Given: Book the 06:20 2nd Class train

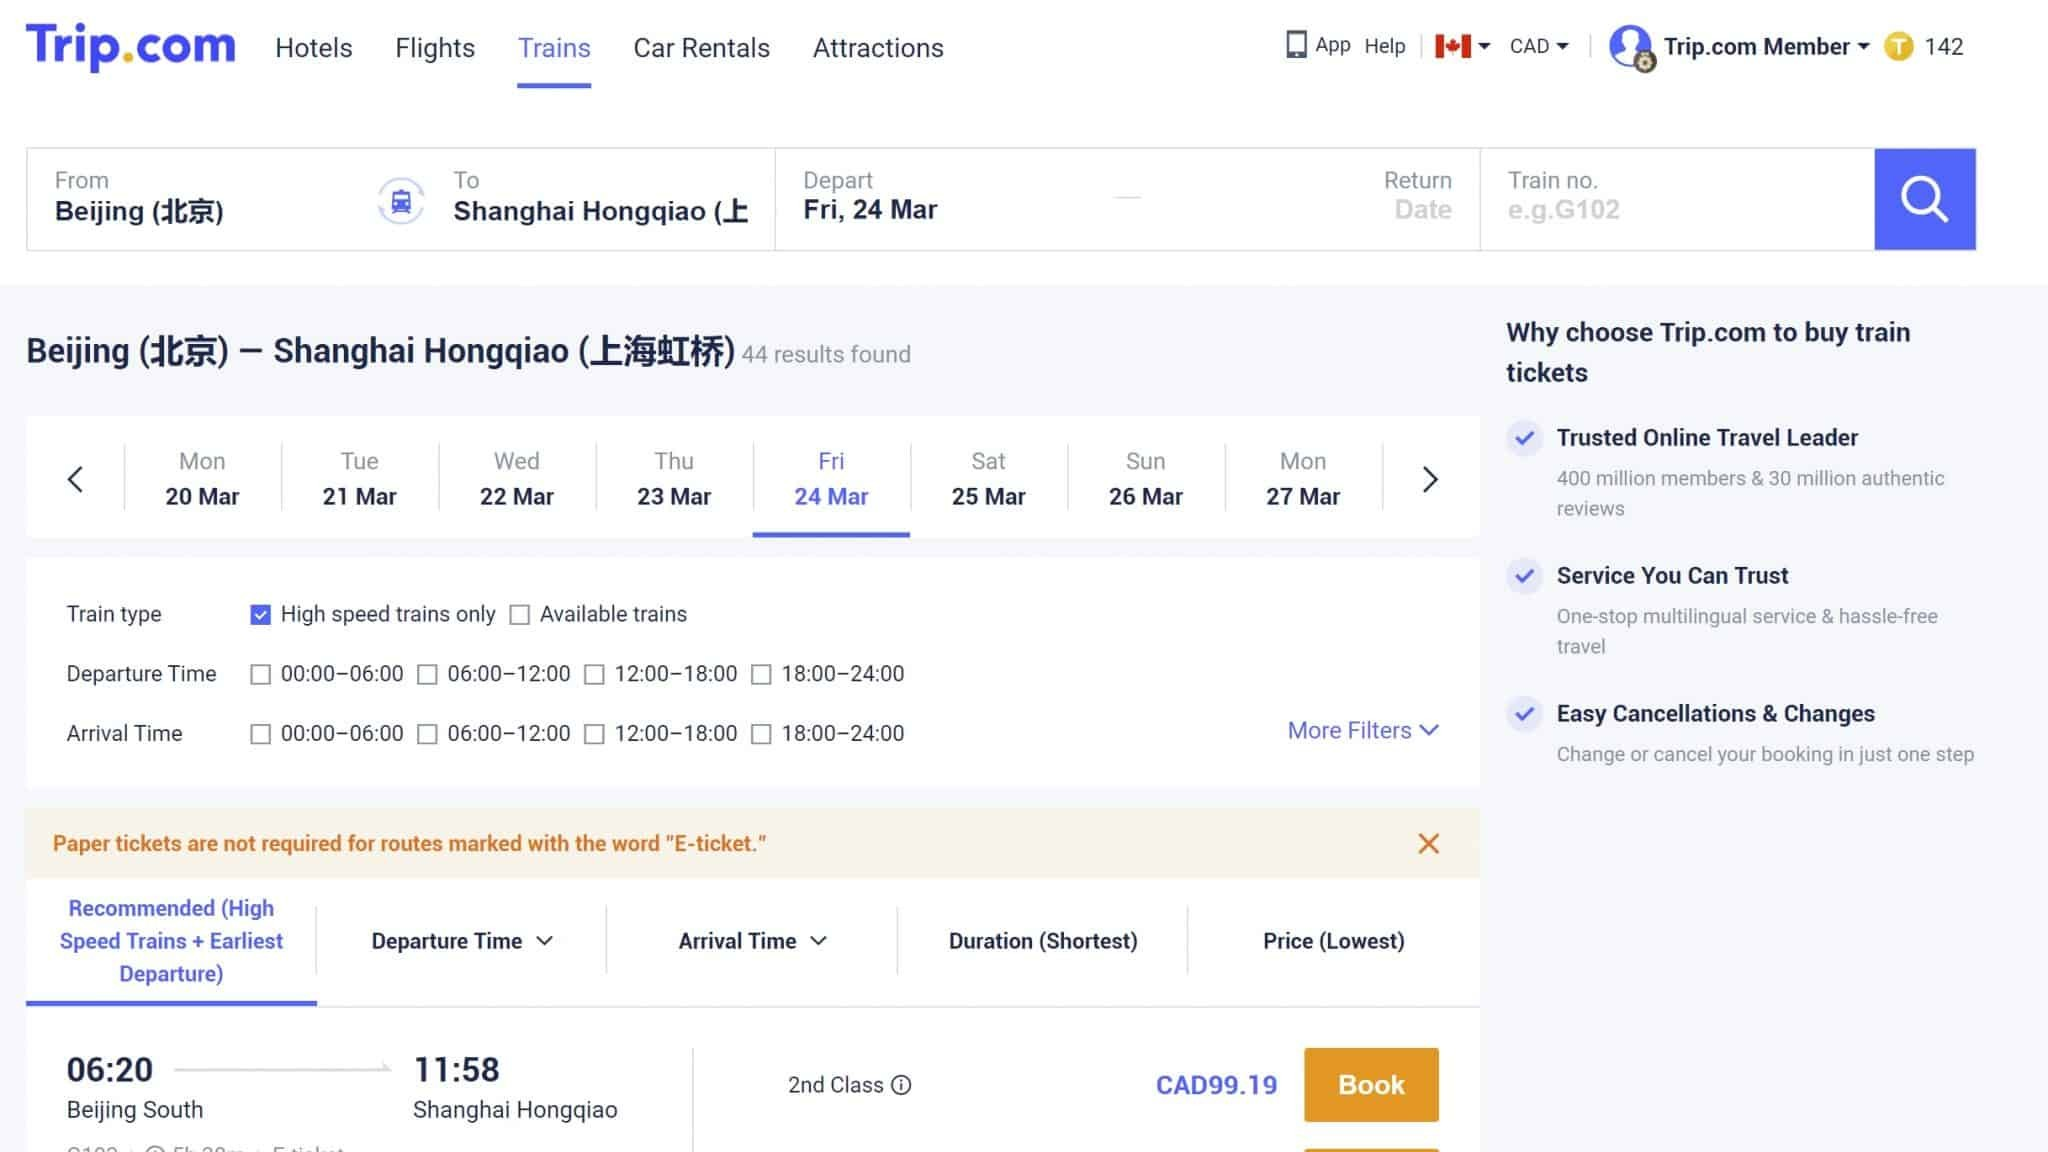Looking at the screenshot, I should point(1371,1085).
